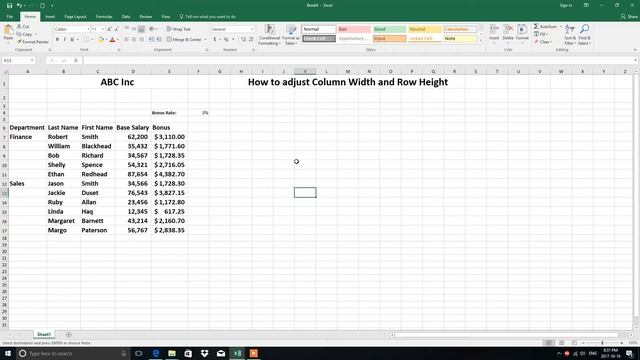Open Windows Start menu
Image resolution: width=640 pixels, height=360 pixels.
click(x=8, y=353)
